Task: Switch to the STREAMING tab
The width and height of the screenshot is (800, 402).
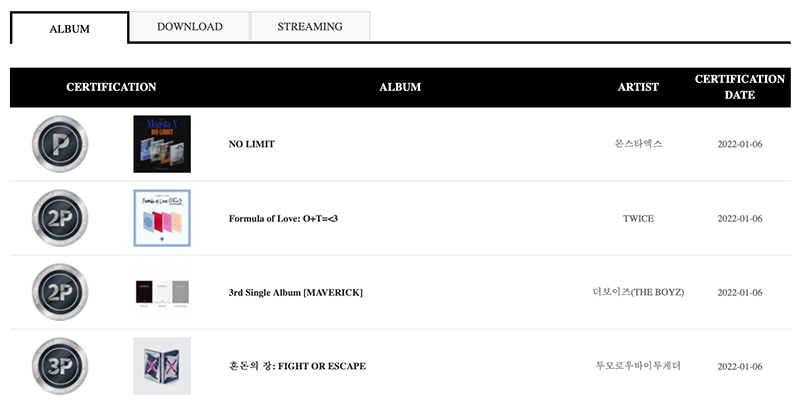Action: [310, 27]
